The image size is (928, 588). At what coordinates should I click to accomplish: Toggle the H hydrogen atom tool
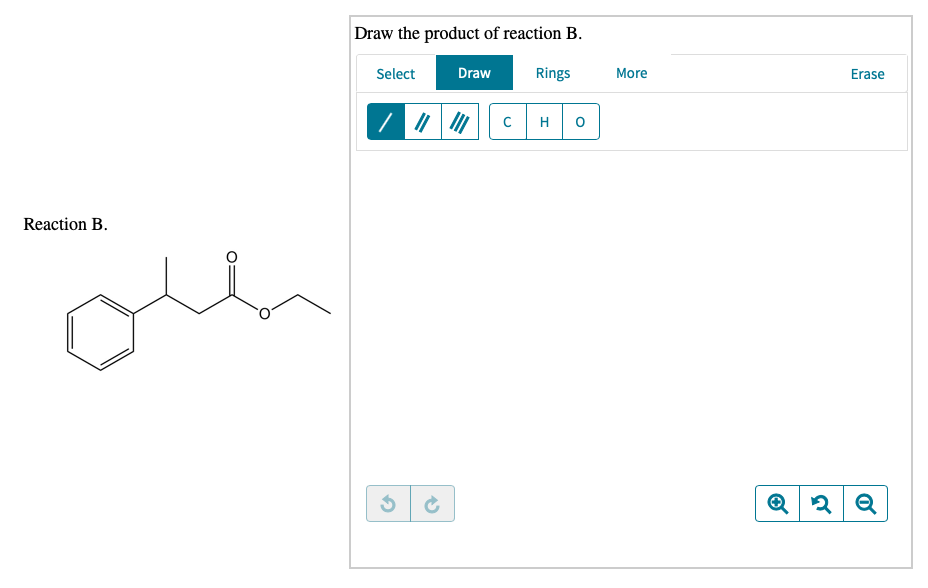544,121
